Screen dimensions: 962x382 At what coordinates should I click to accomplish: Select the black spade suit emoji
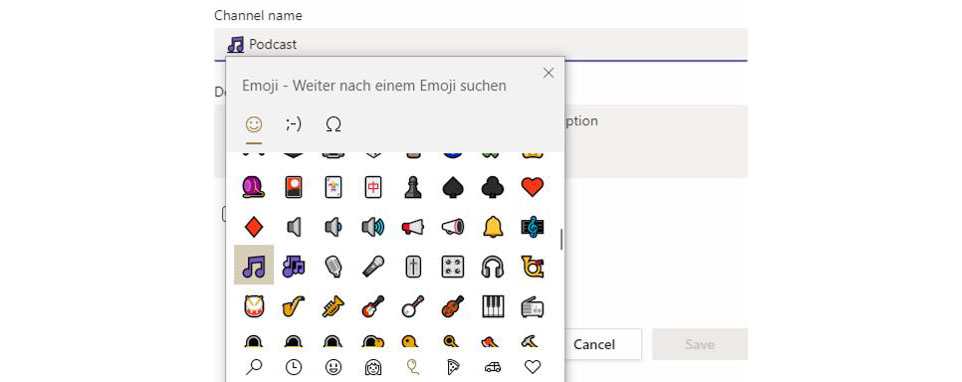(x=453, y=187)
